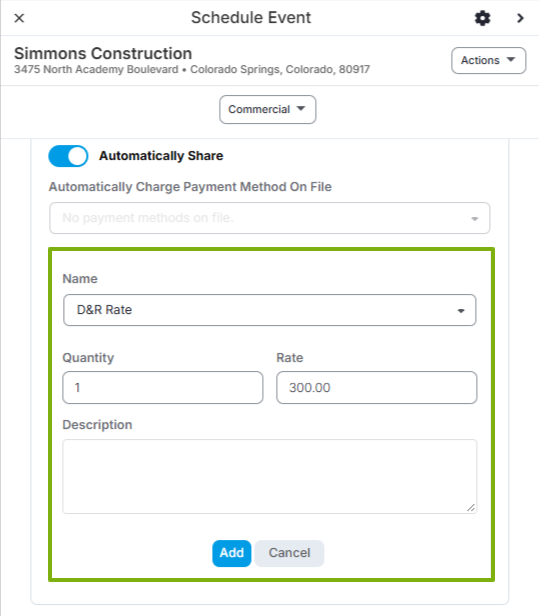
Task: Click the Simmons Construction heading
Action: [x=103, y=53]
